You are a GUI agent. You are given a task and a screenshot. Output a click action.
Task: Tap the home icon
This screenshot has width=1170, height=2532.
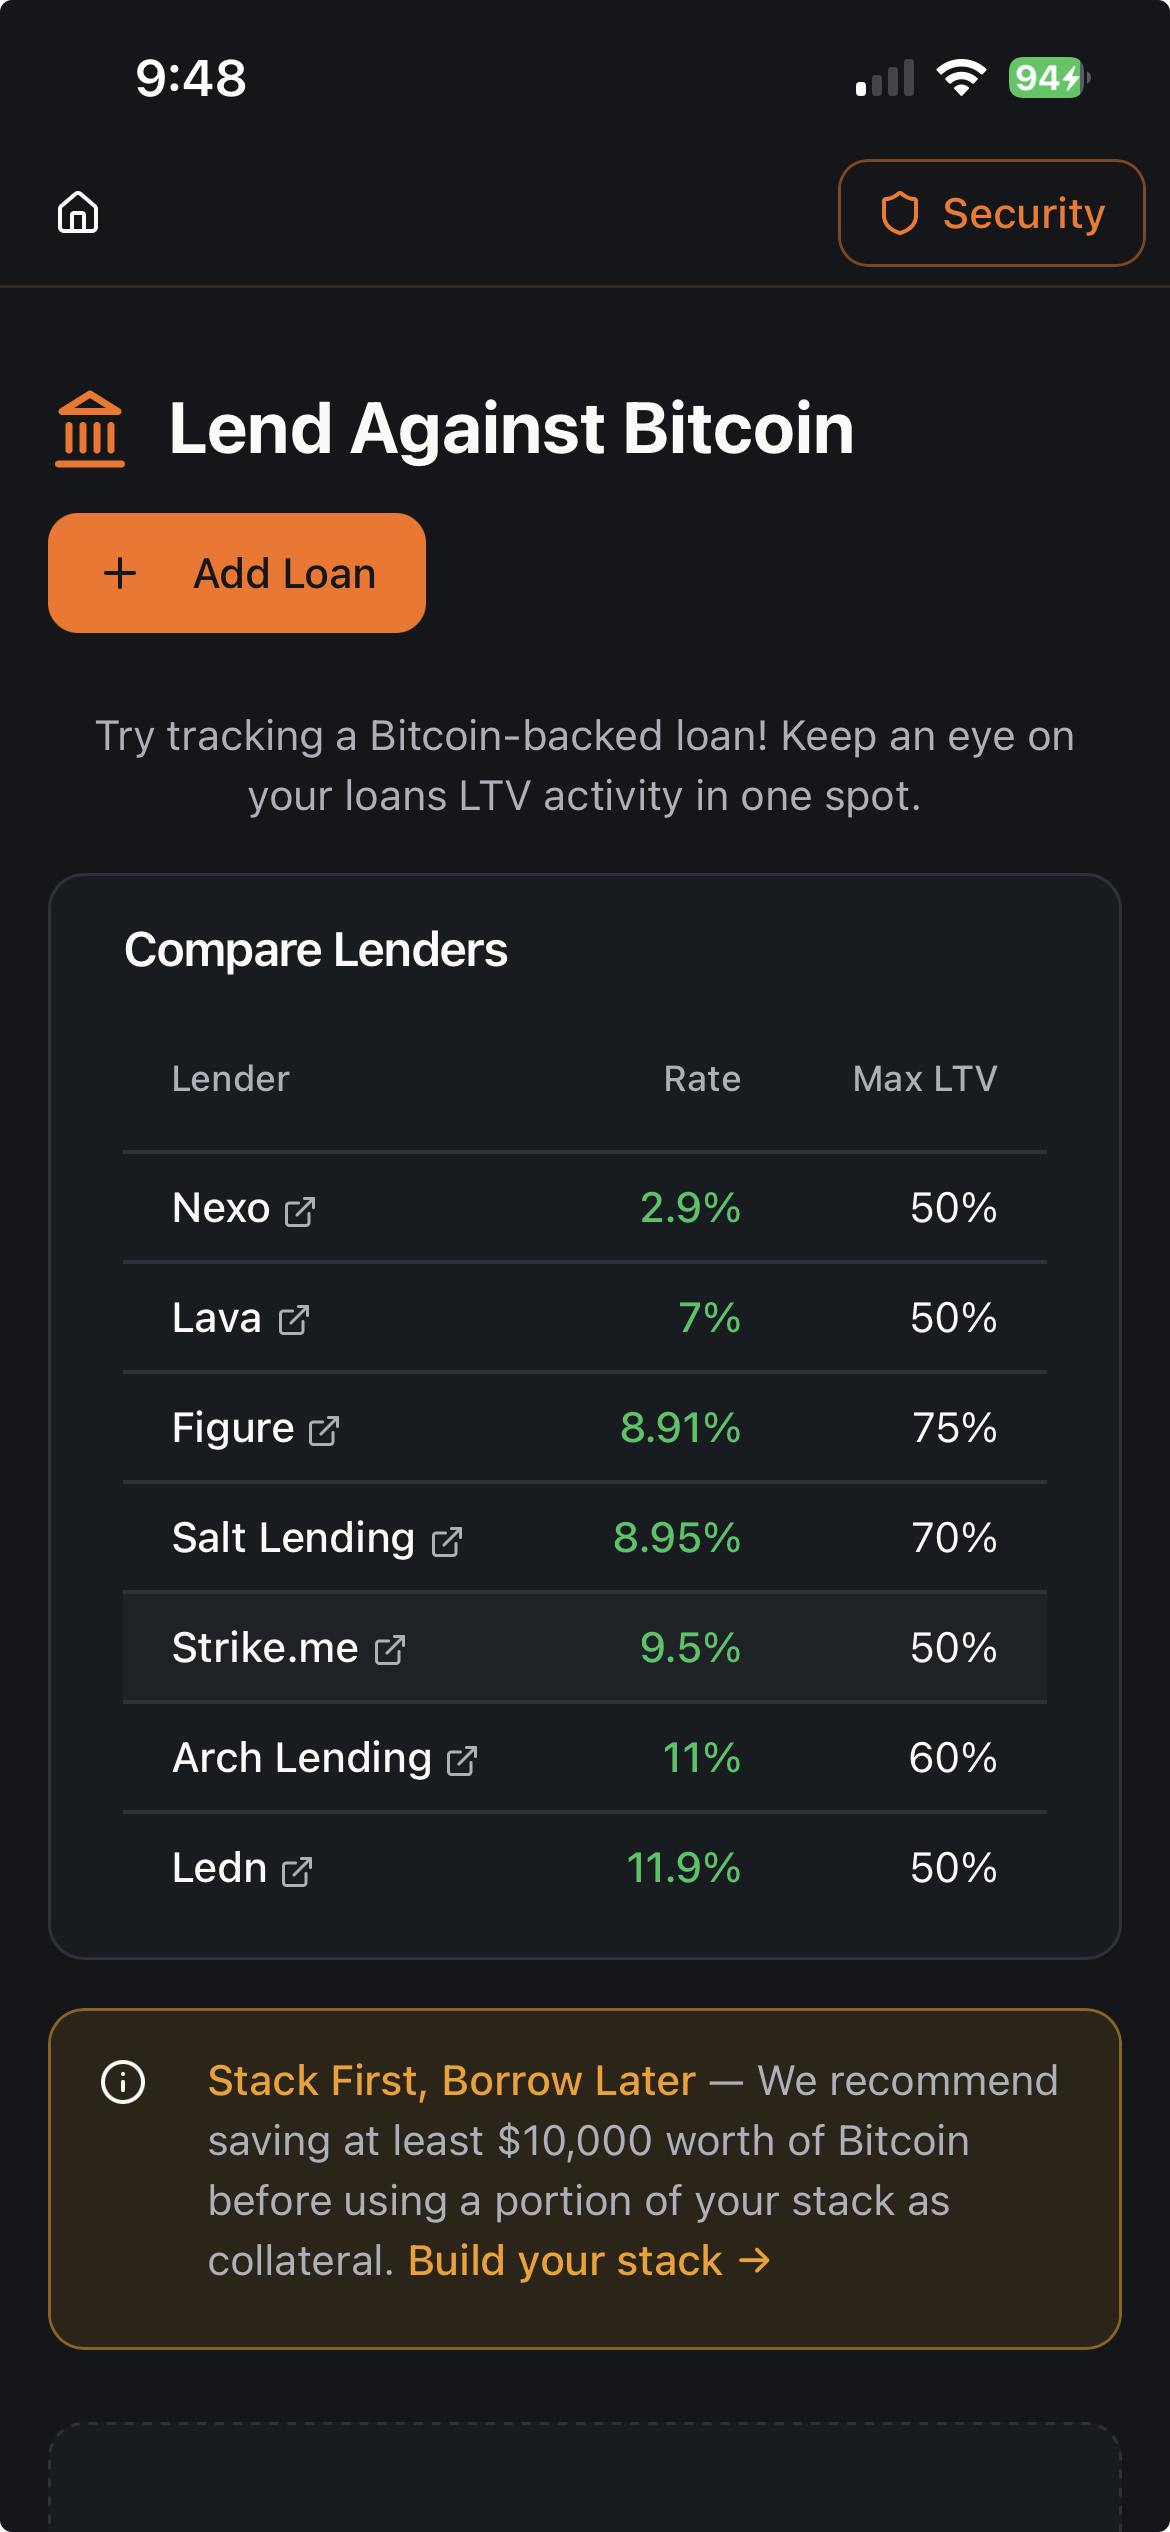[x=78, y=213]
